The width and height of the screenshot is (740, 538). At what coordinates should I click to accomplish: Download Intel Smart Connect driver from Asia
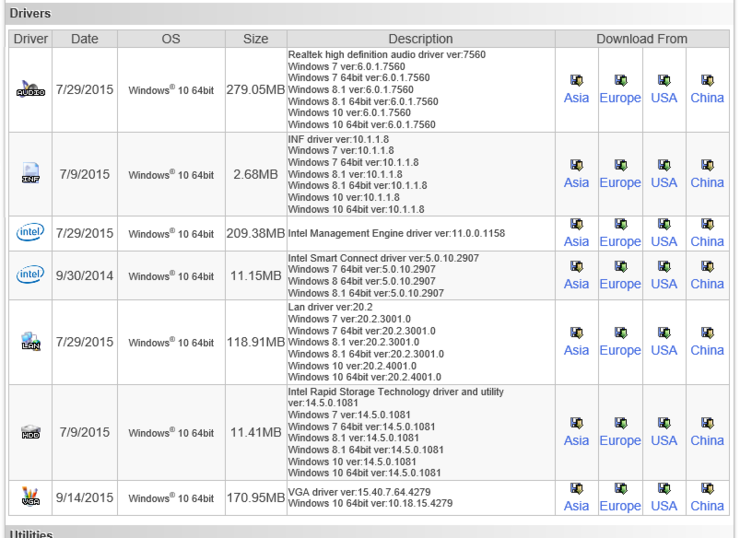click(576, 284)
